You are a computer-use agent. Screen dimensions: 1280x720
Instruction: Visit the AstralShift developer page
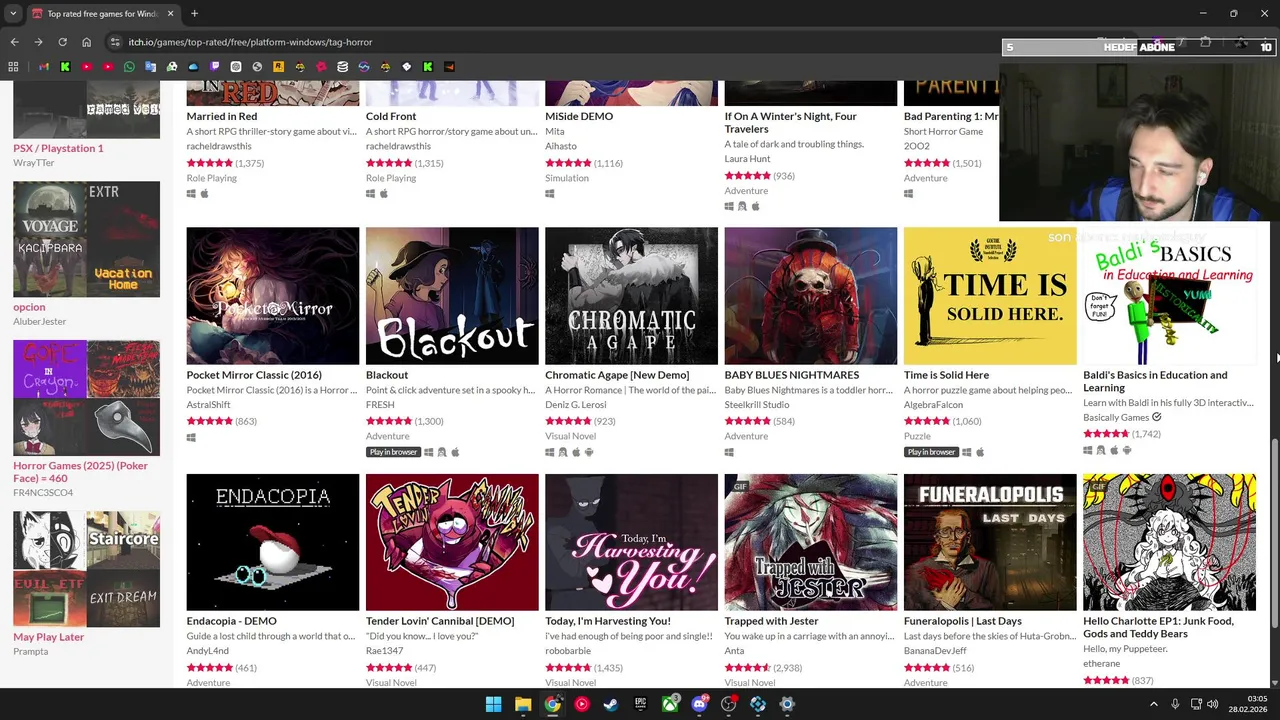(208, 405)
